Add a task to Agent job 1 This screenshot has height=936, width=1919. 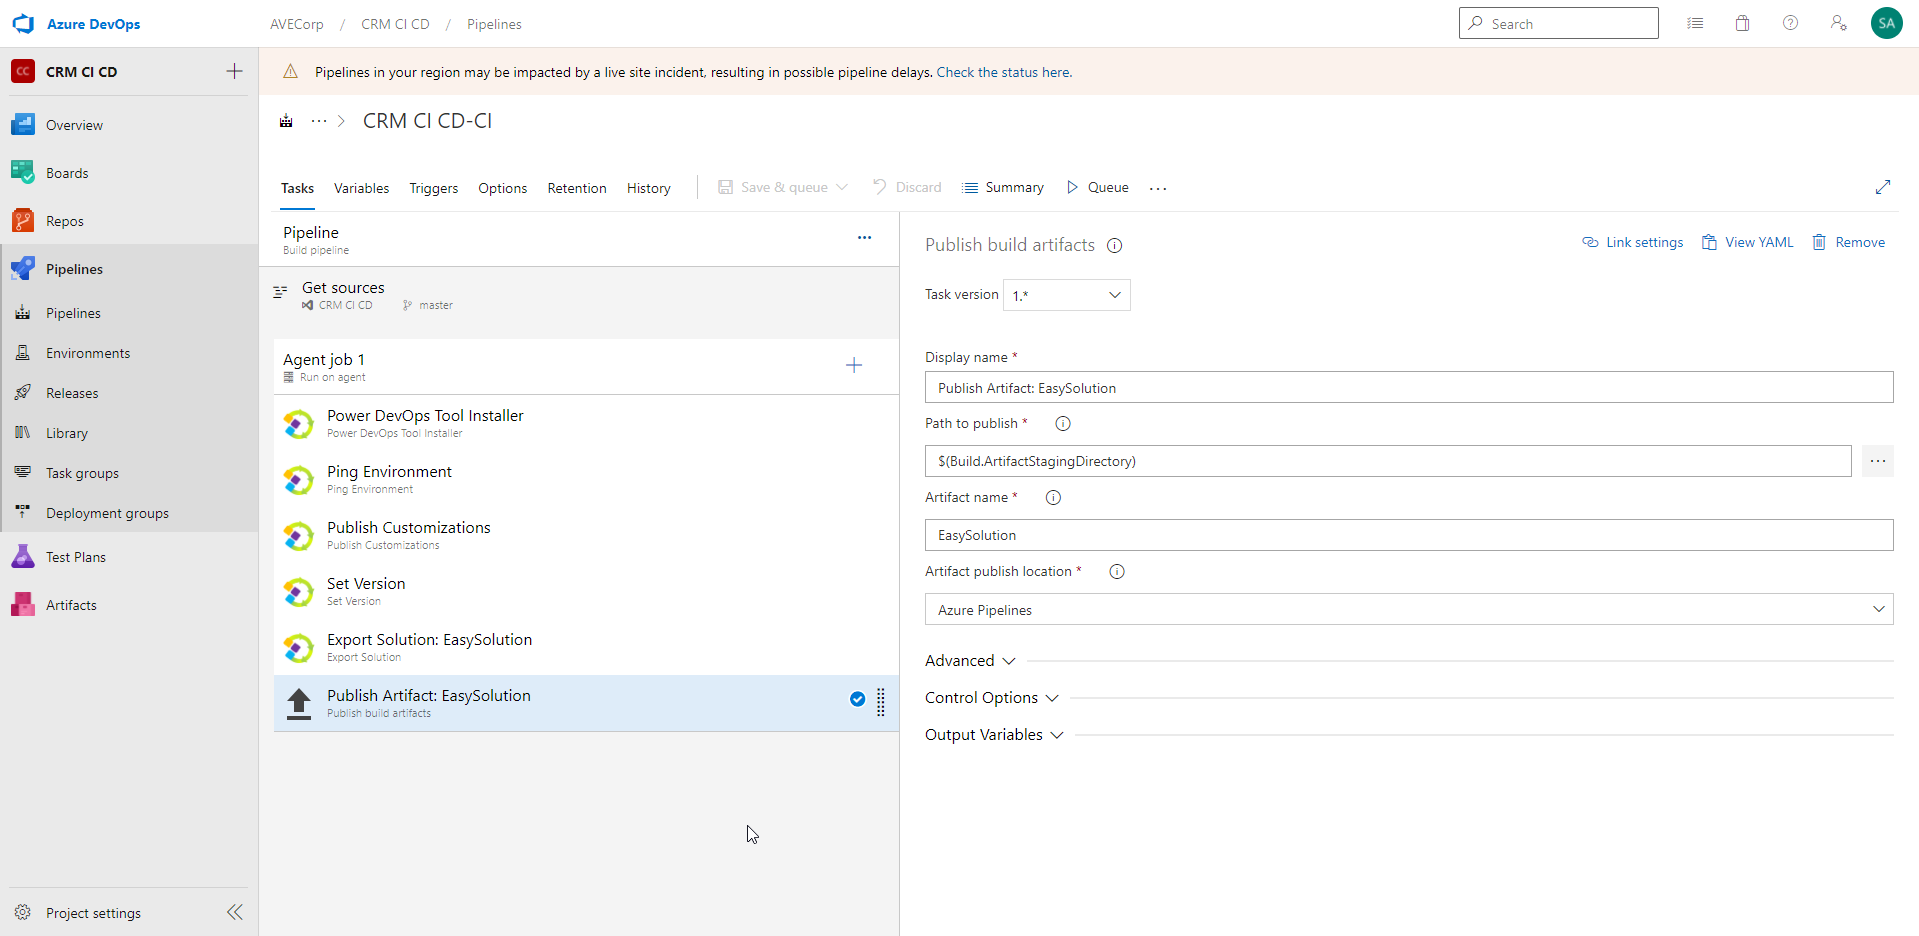pos(854,365)
